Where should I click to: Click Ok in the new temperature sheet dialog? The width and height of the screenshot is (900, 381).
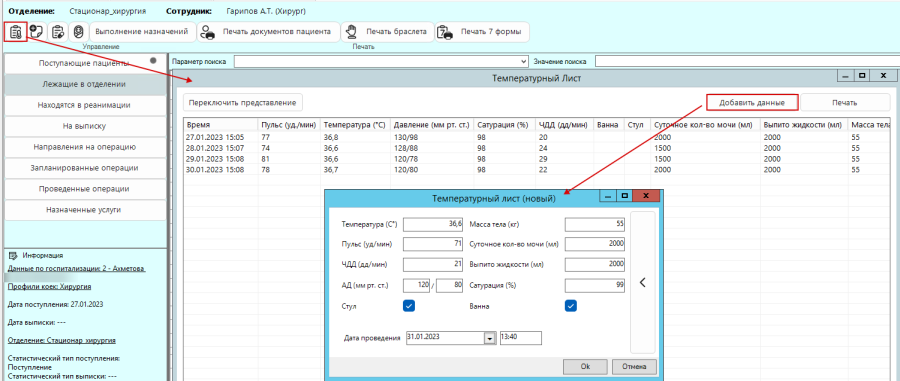585,366
